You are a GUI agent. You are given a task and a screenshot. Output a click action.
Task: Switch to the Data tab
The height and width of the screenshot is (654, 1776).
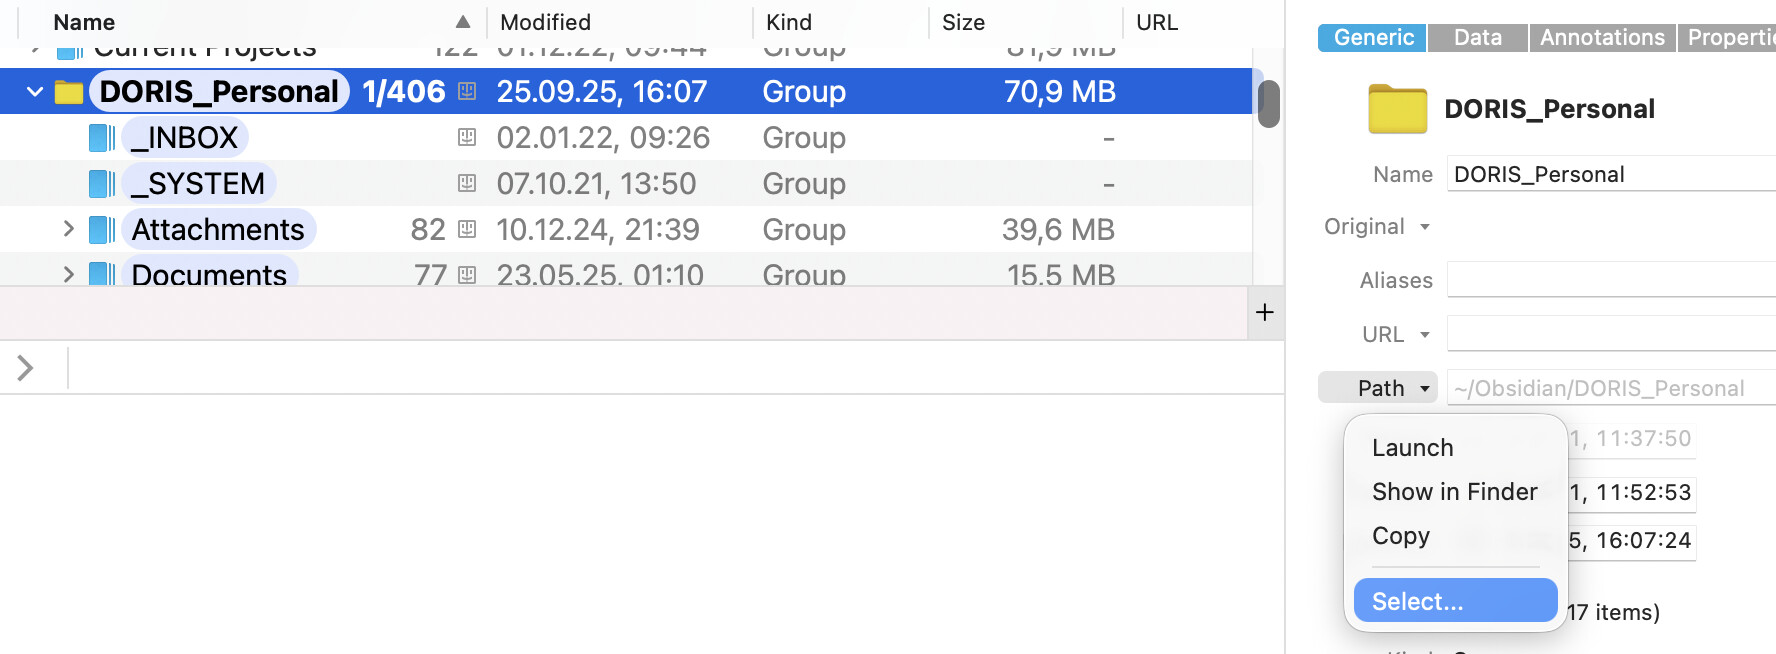click(x=1477, y=38)
